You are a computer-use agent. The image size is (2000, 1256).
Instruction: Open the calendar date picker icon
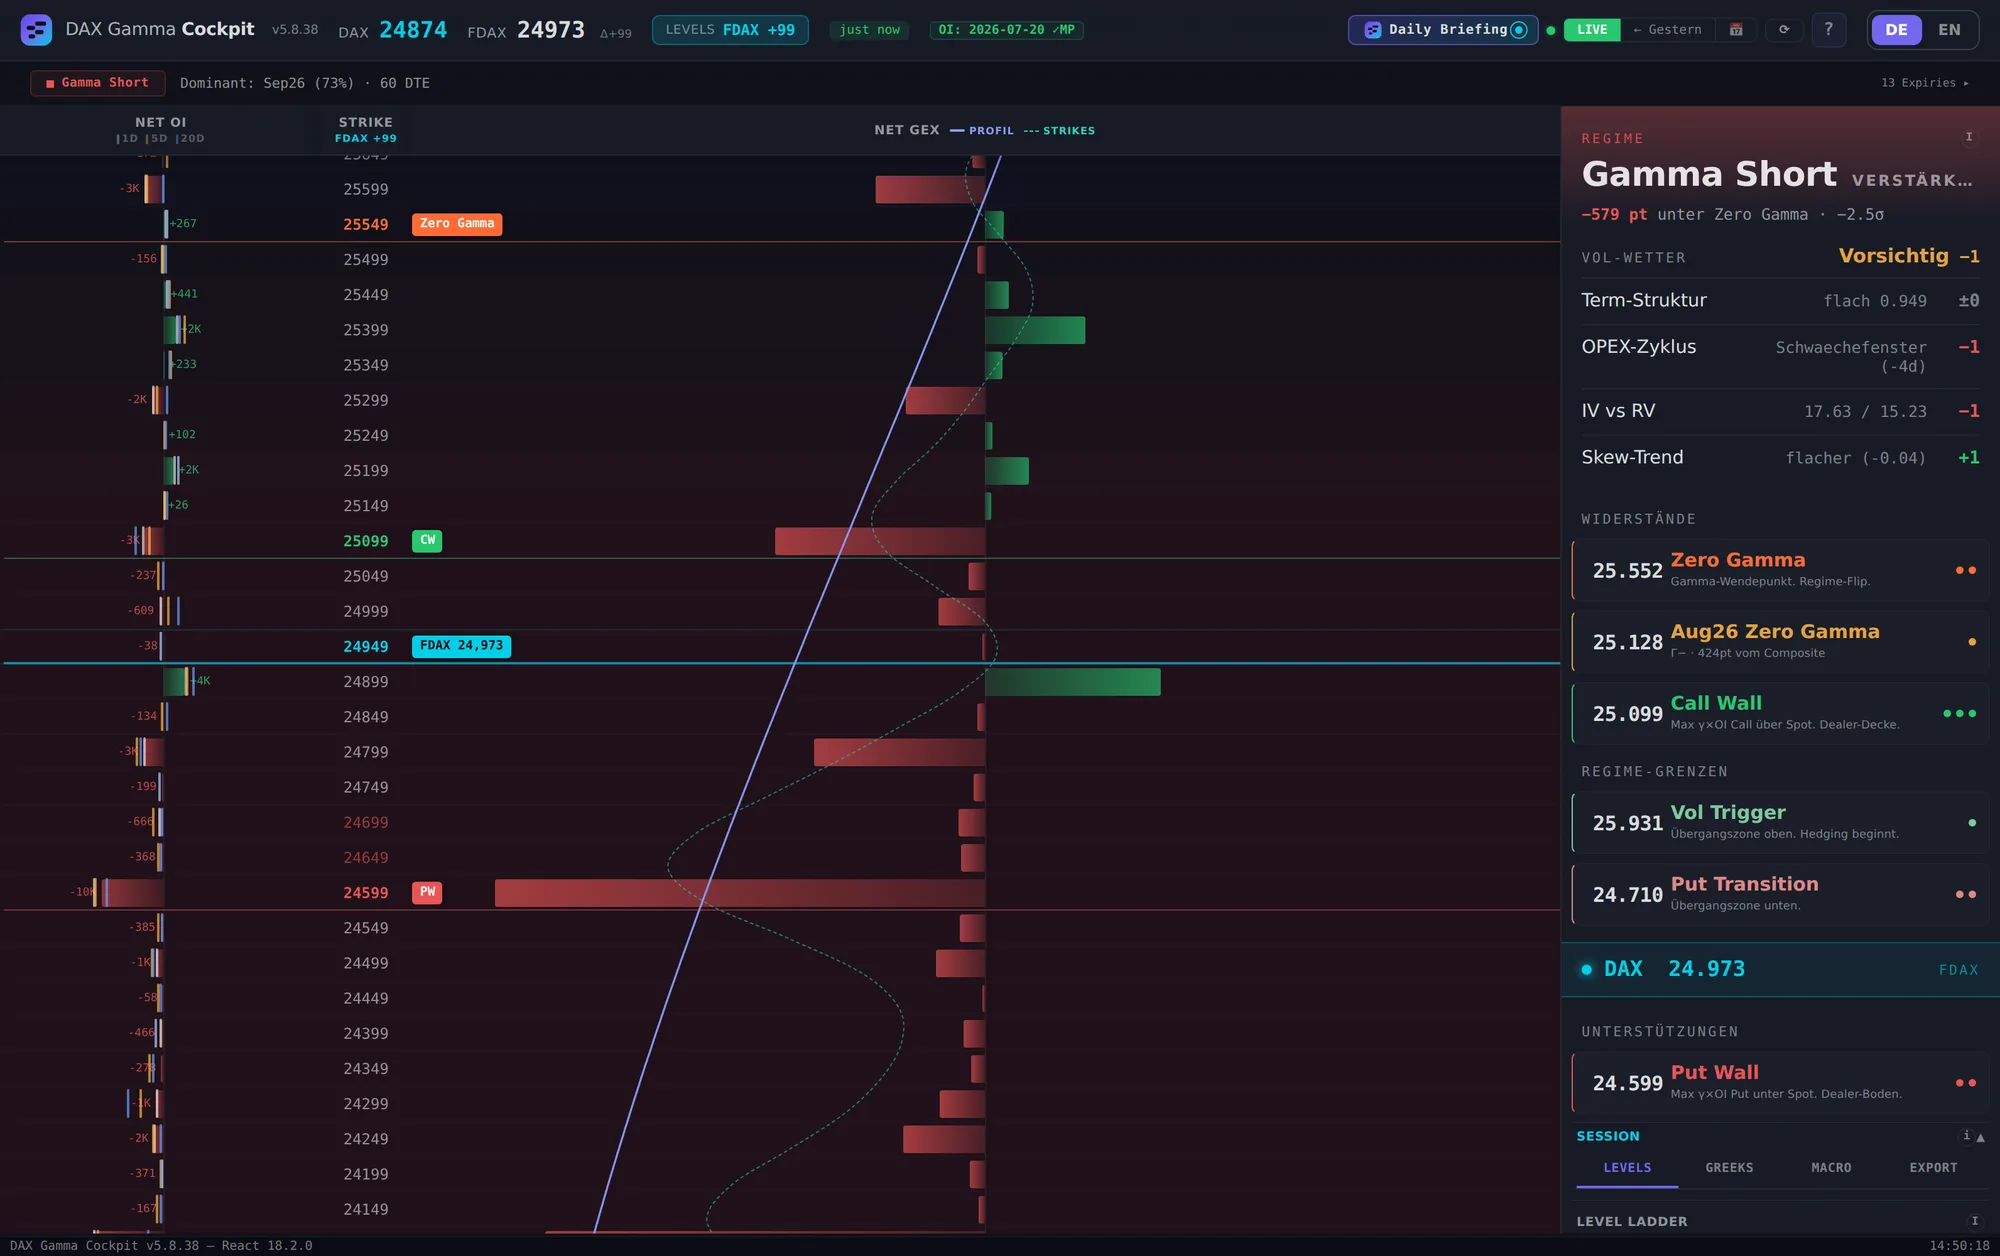pos(1736,30)
